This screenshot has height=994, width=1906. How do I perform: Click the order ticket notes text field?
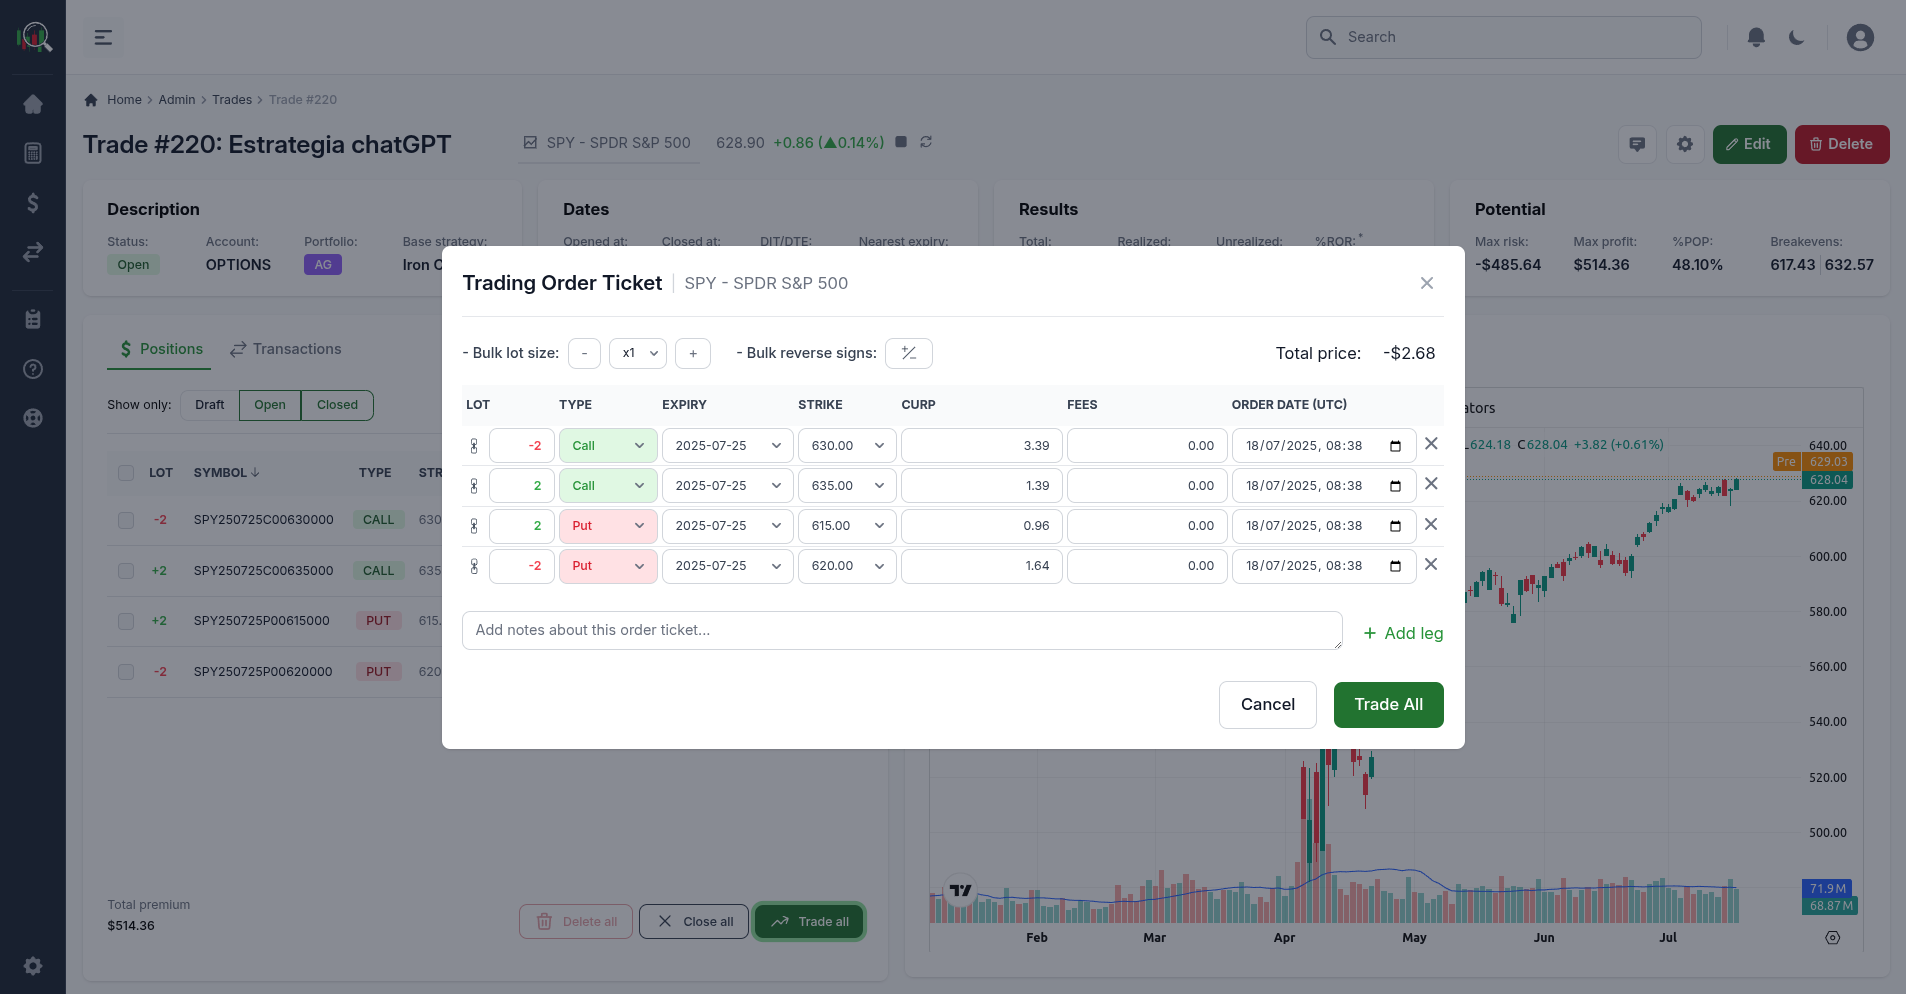click(901, 630)
